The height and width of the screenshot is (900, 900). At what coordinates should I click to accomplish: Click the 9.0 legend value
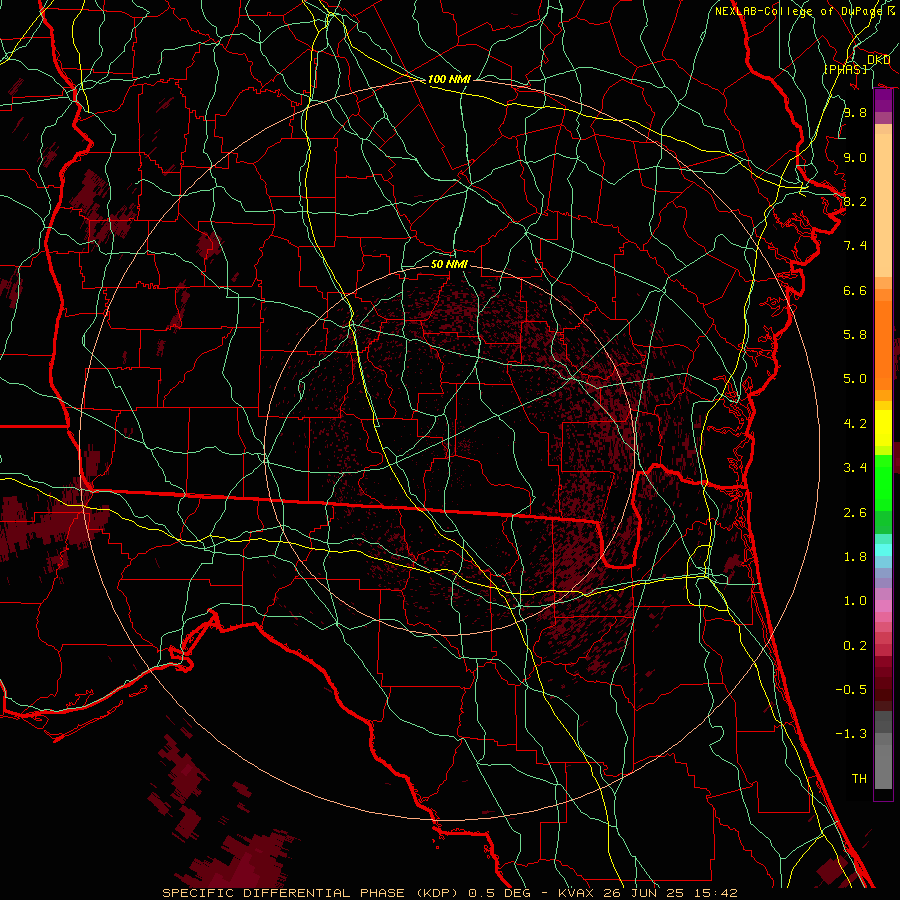[855, 157]
